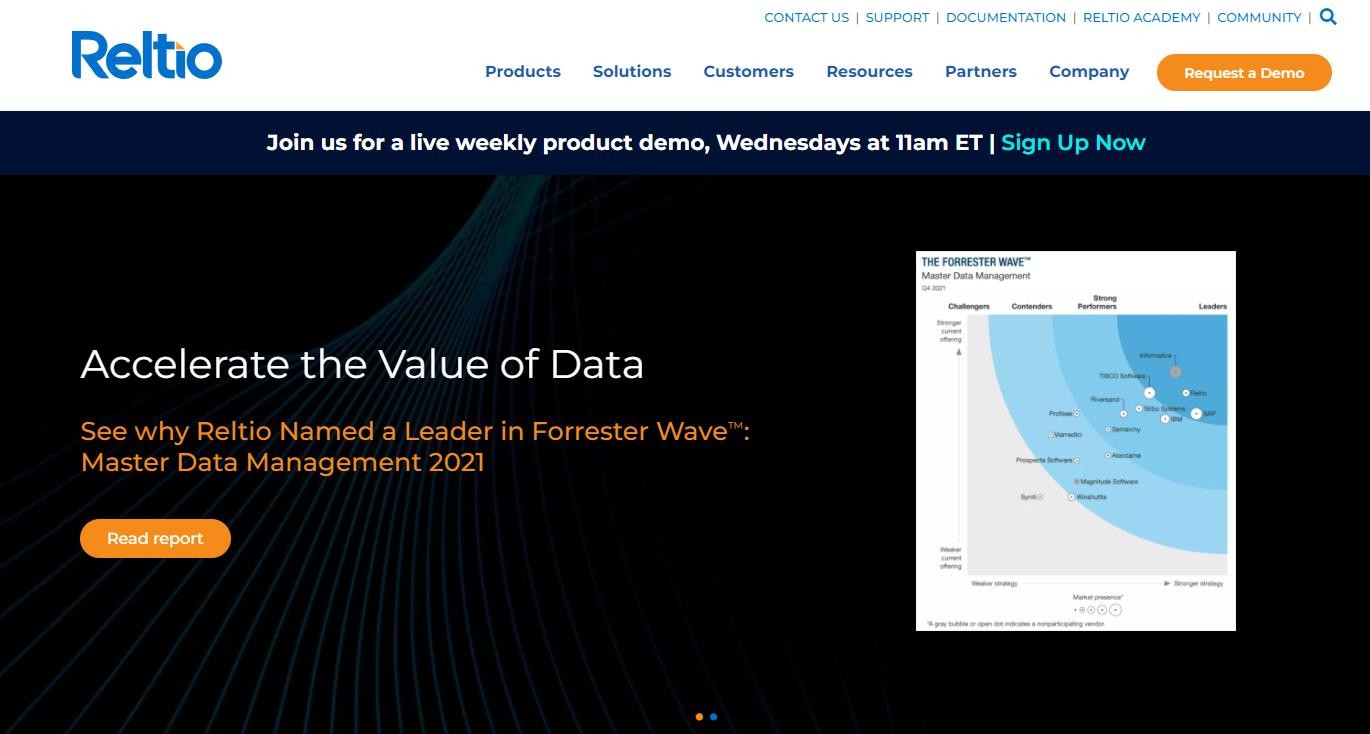The height and width of the screenshot is (734, 1370).
Task: Open the Products menu
Action: pos(522,72)
